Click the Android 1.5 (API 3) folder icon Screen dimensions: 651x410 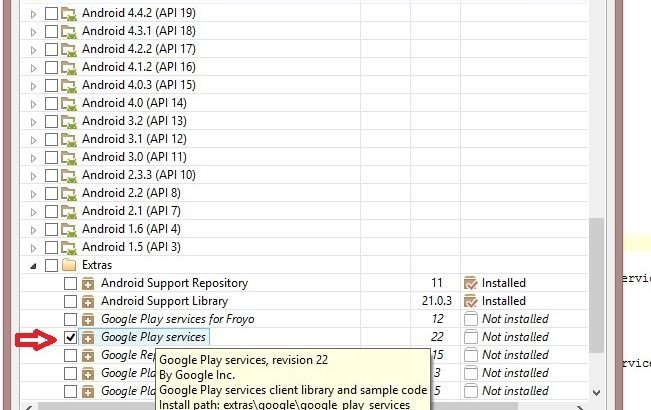(x=70, y=247)
